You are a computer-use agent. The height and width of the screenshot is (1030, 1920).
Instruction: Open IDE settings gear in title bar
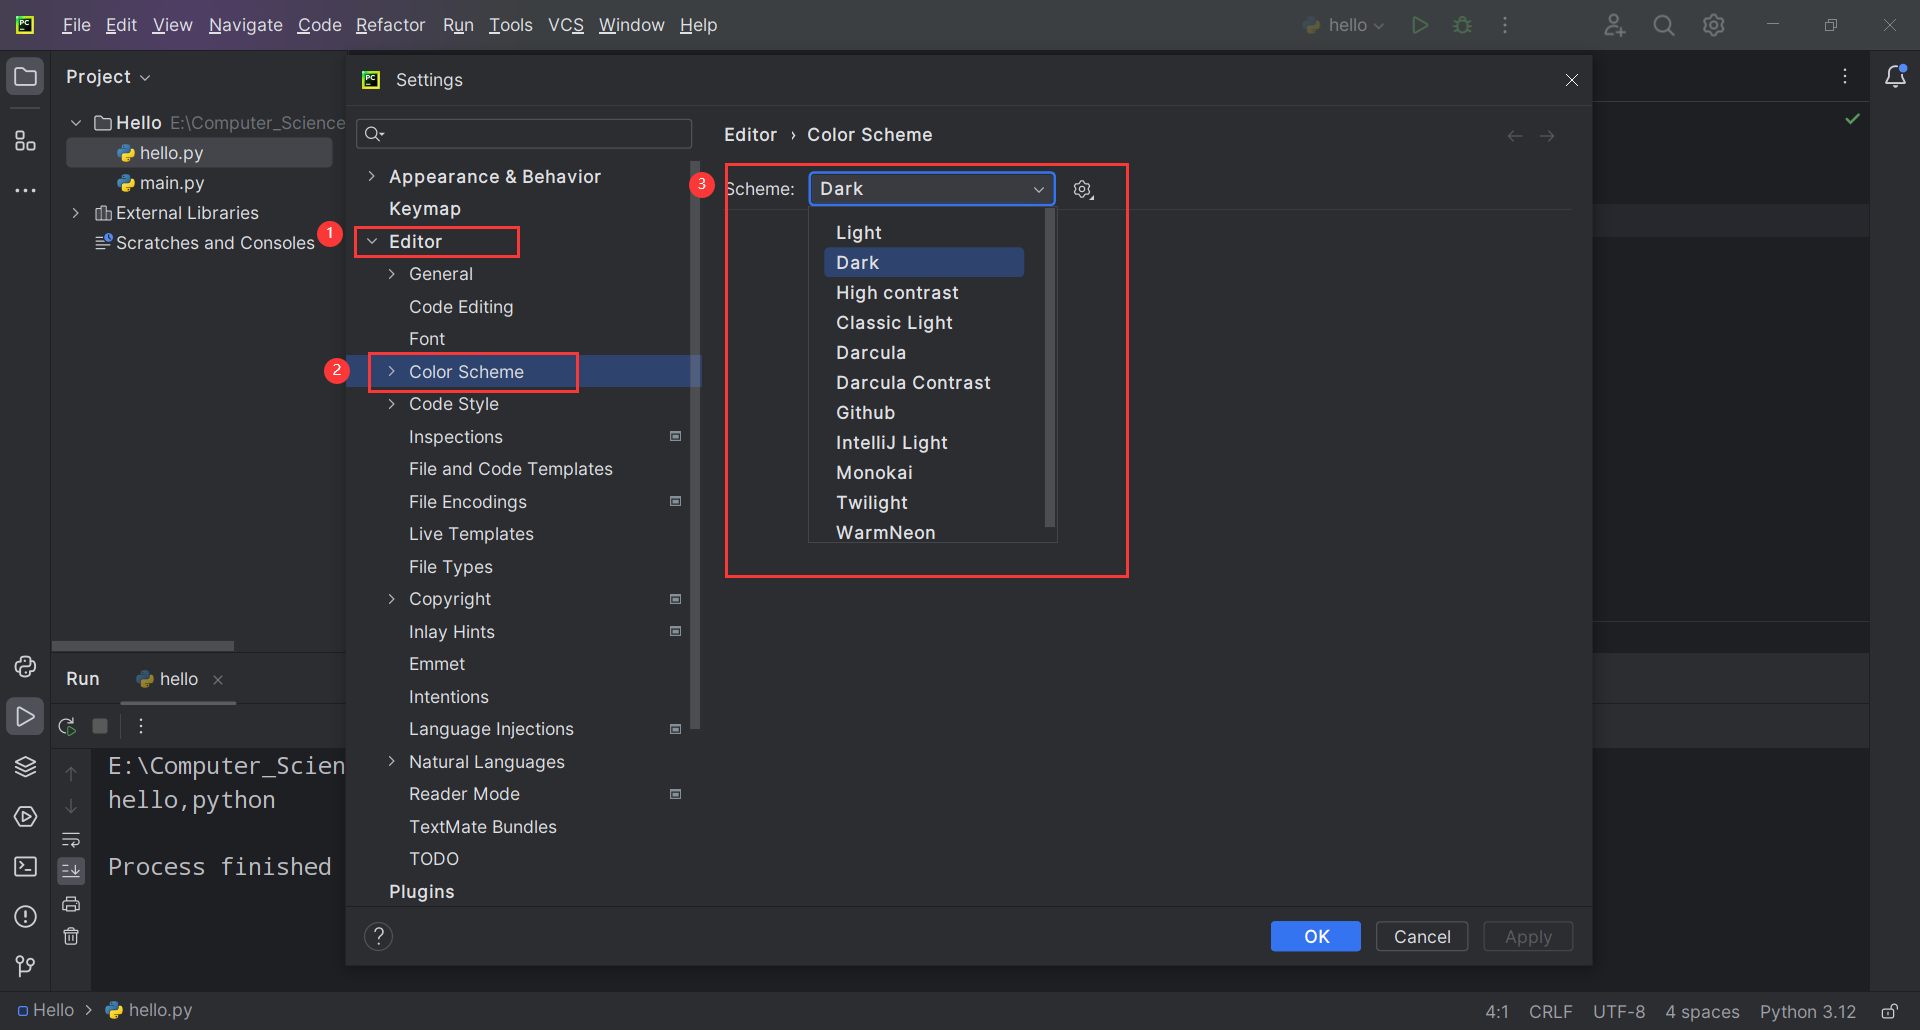click(x=1714, y=25)
